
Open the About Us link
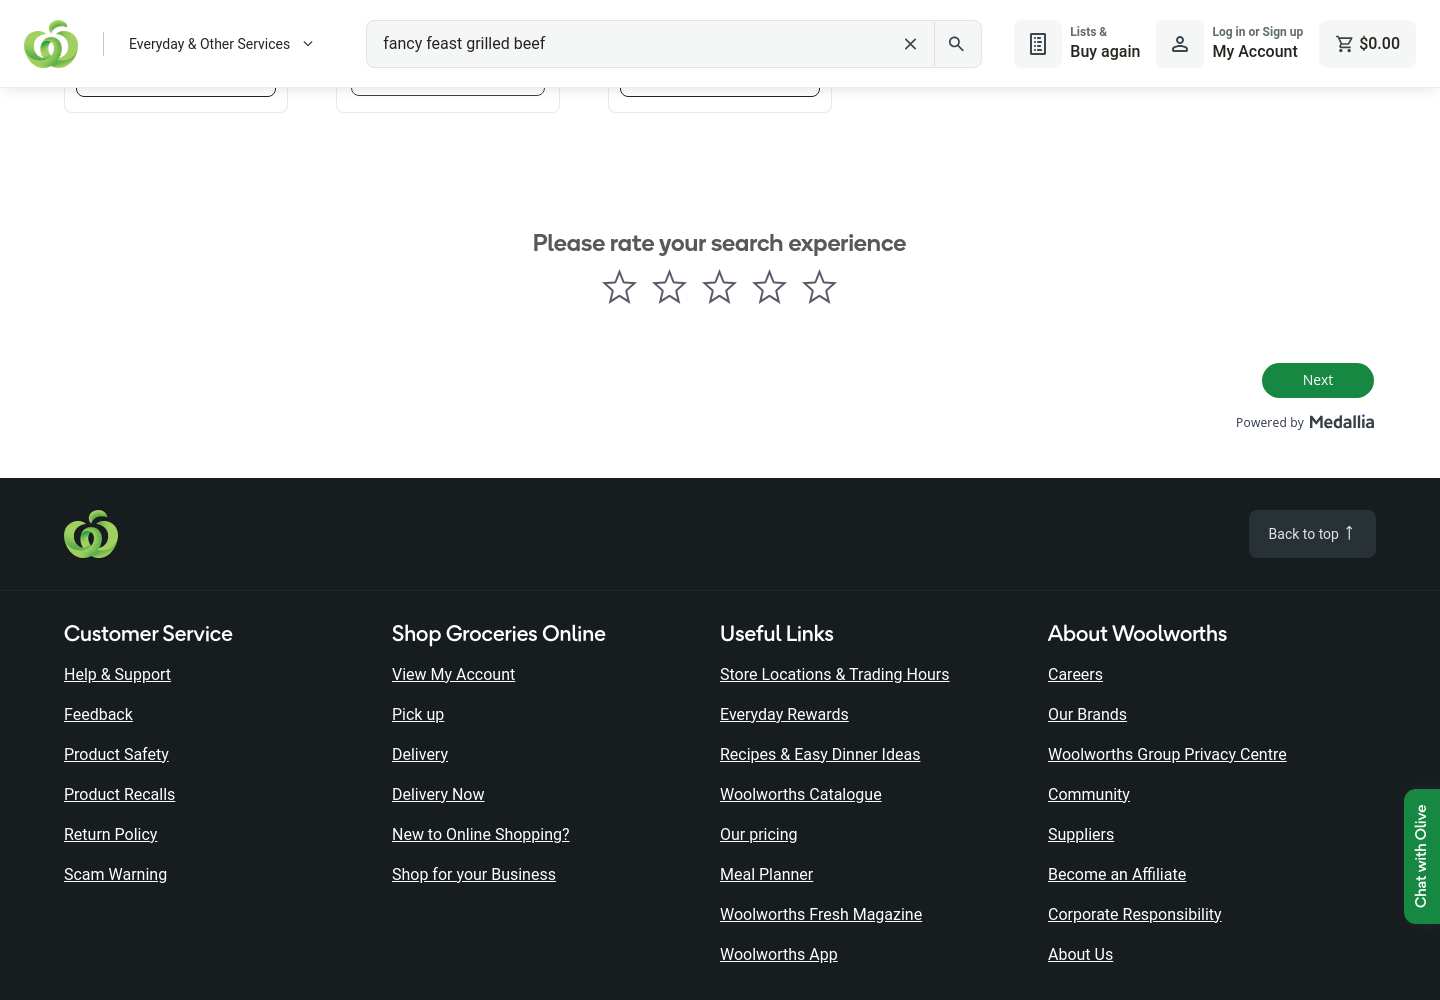click(1080, 954)
